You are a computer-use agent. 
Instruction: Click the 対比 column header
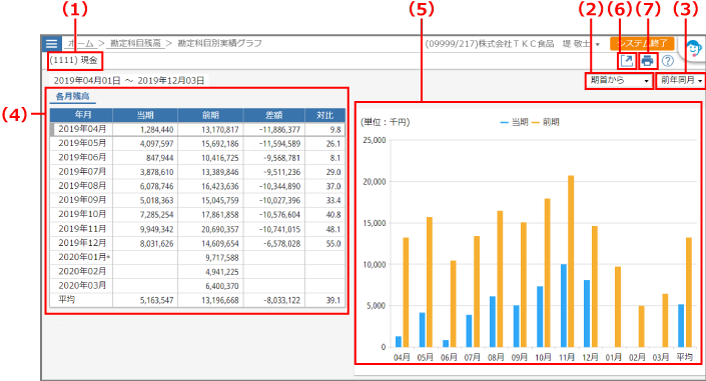[325, 115]
